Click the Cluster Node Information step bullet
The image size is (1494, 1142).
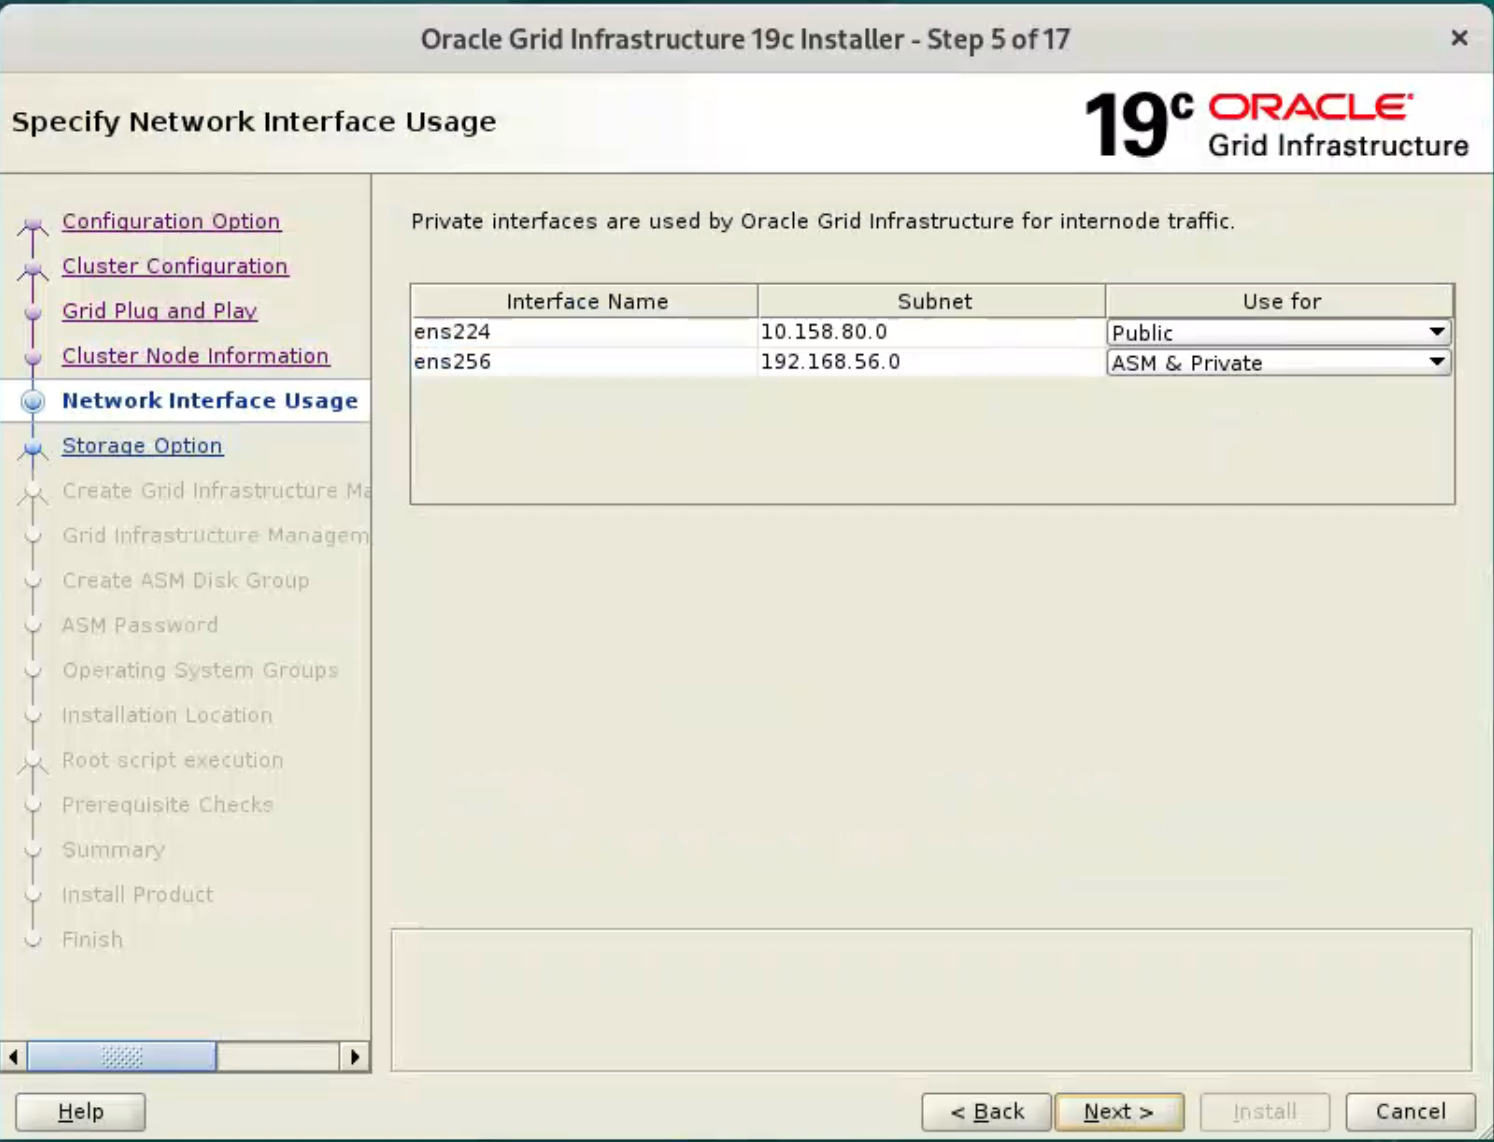33,357
